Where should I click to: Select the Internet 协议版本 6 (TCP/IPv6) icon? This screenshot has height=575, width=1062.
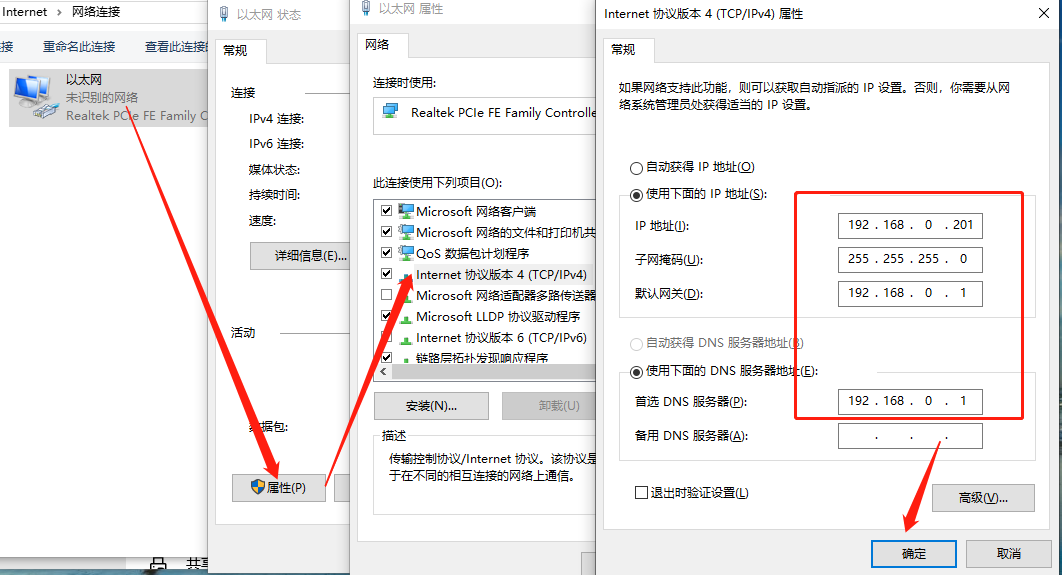pos(406,338)
